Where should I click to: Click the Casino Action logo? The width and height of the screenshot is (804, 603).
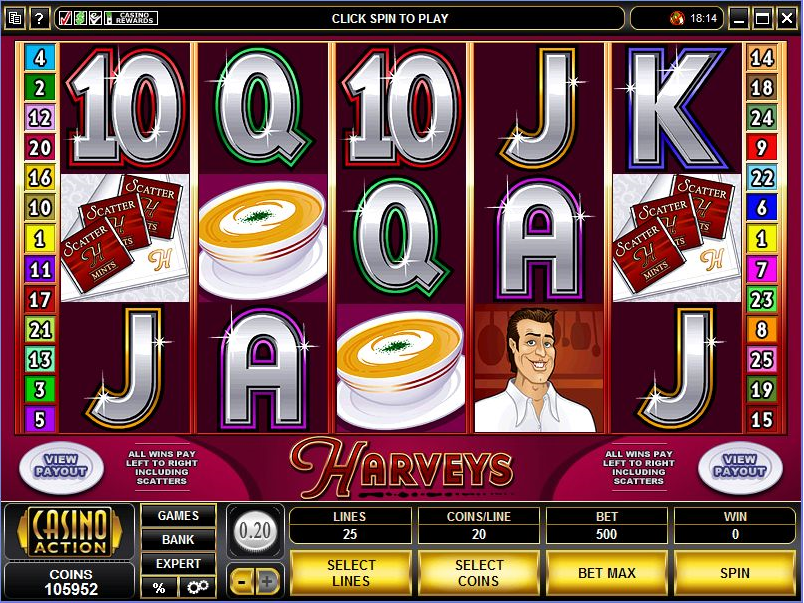coord(69,532)
